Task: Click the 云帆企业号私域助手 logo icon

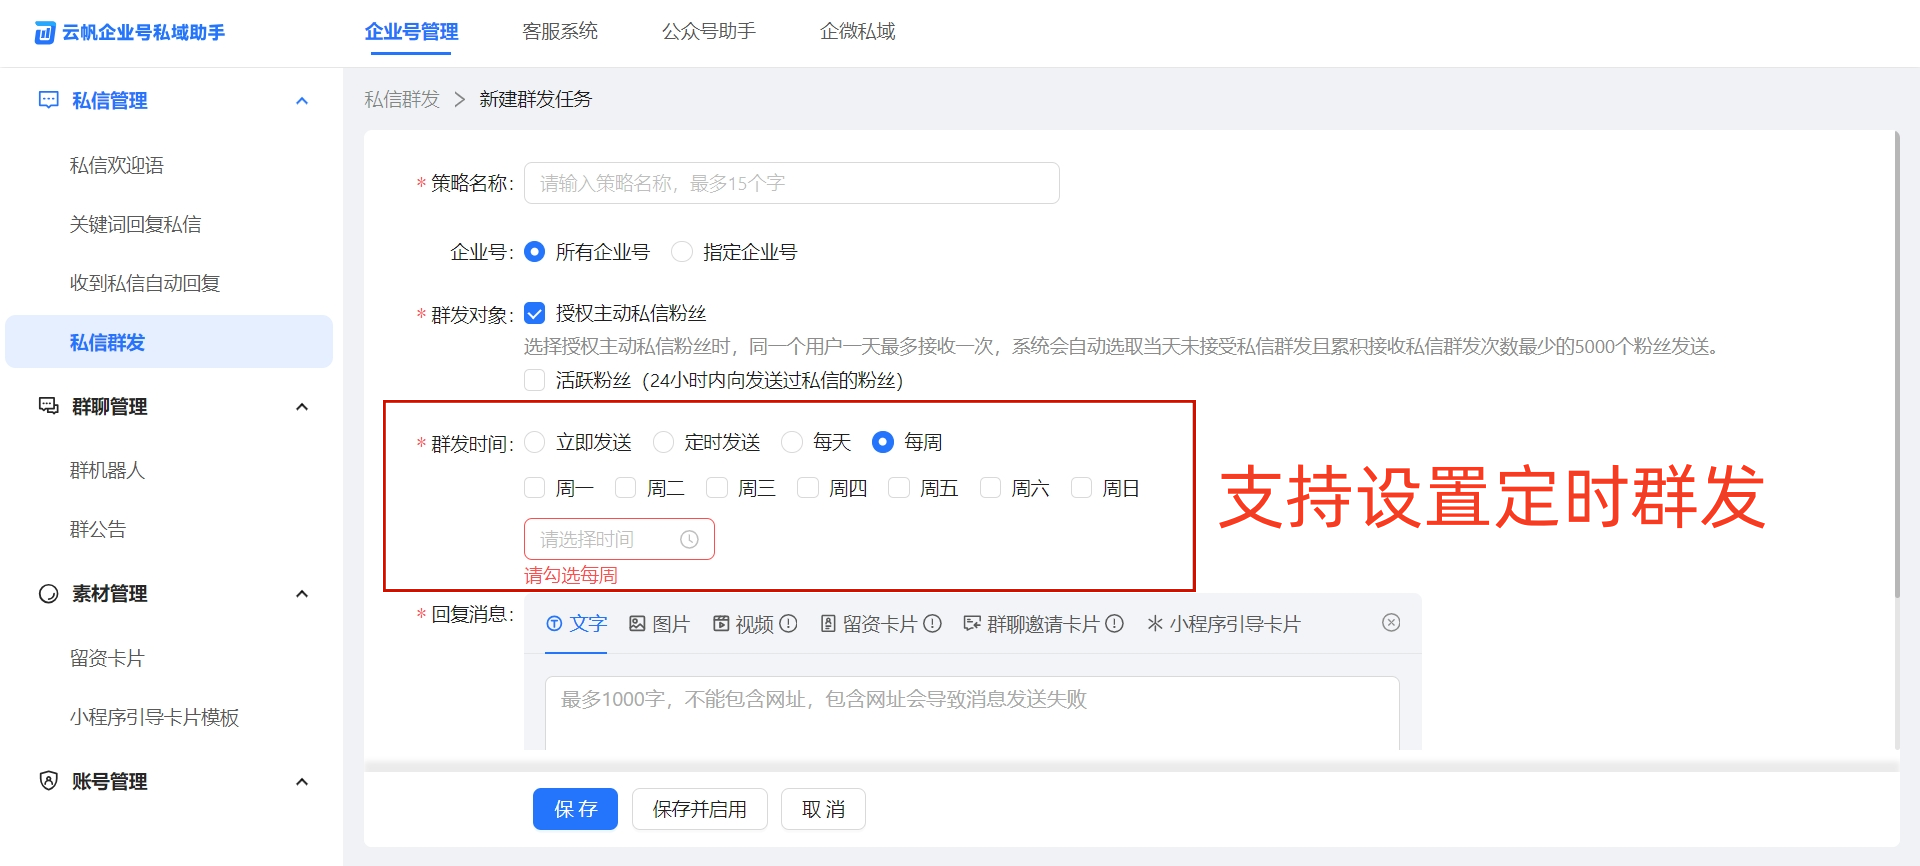Action: coord(45,33)
